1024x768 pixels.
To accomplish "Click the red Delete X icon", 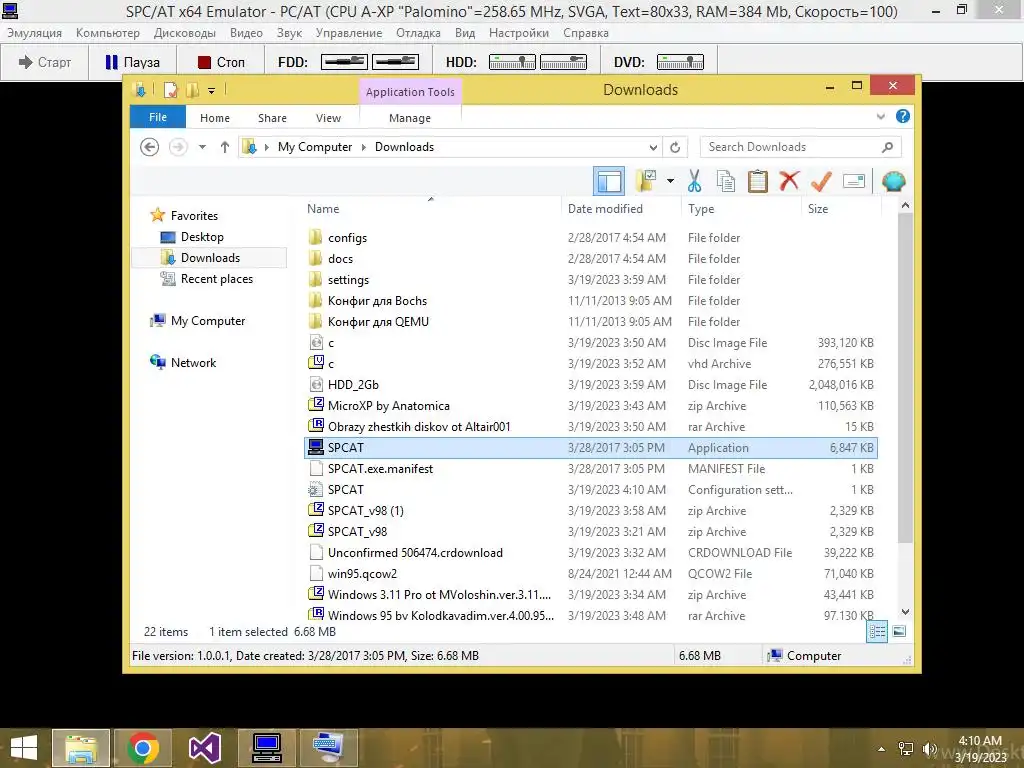I will pos(789,180).
